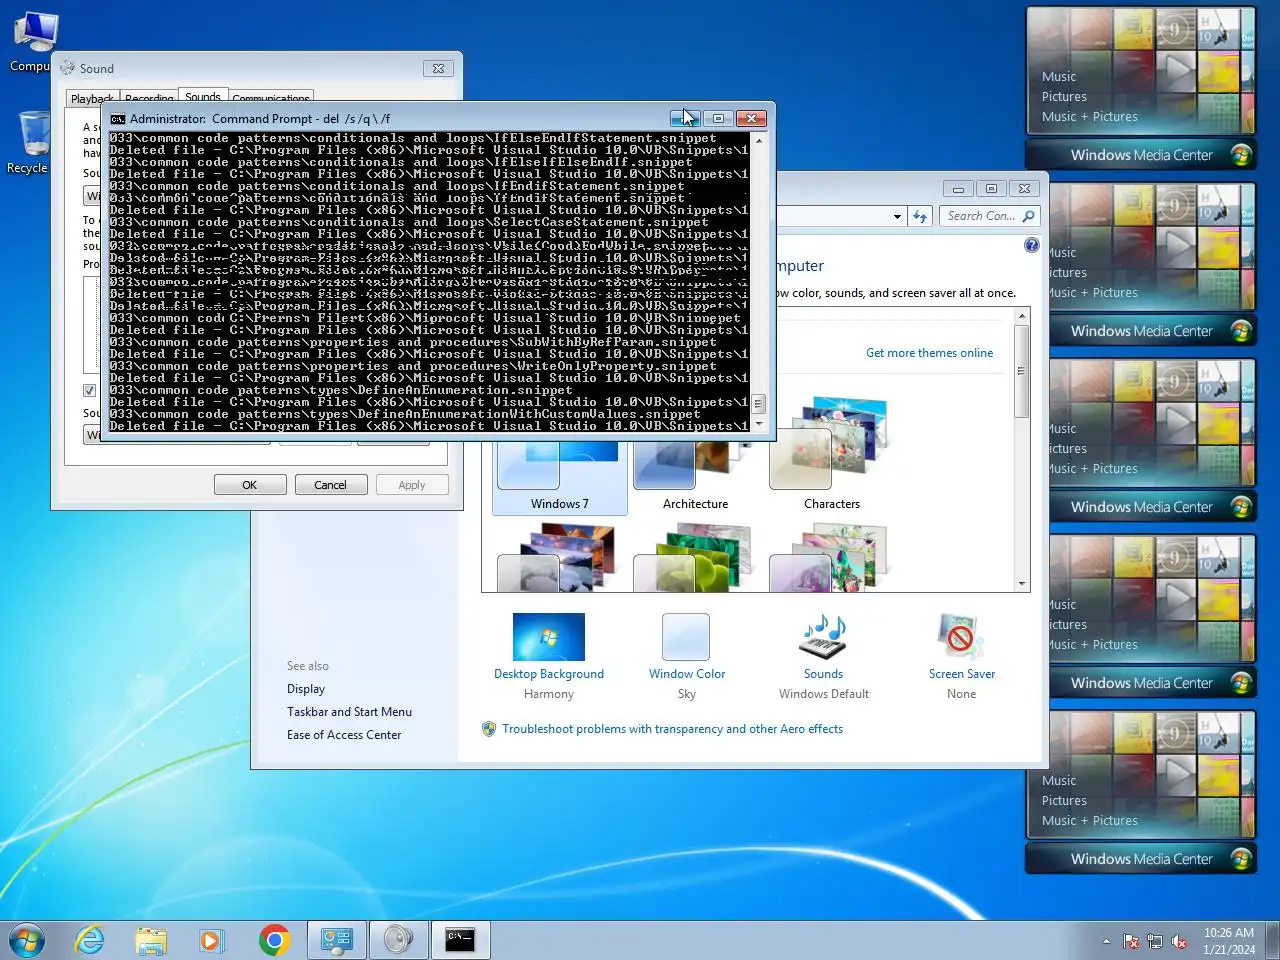Click the shield icon beside the Troubleshoot link
This screenshot has height=960, width=1280.
[x=489, y=729]
